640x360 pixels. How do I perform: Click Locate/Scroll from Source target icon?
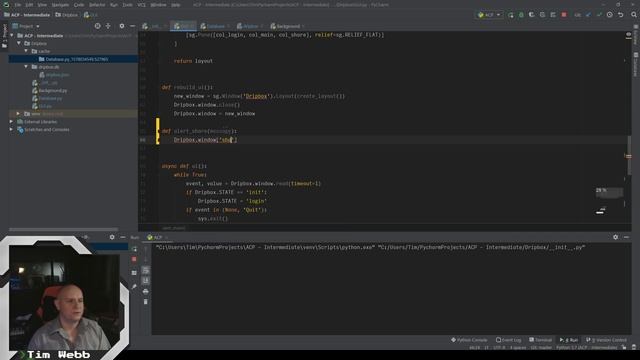pyautogui.click(x=98, y=26)
